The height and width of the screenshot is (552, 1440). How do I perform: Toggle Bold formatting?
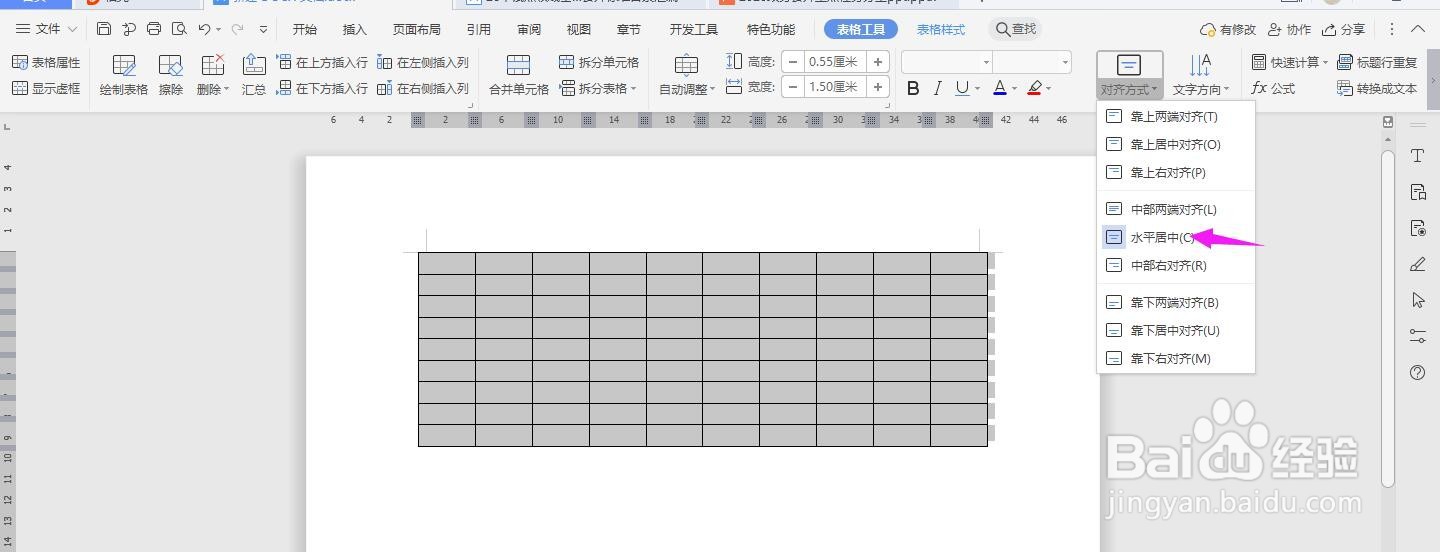913,88
